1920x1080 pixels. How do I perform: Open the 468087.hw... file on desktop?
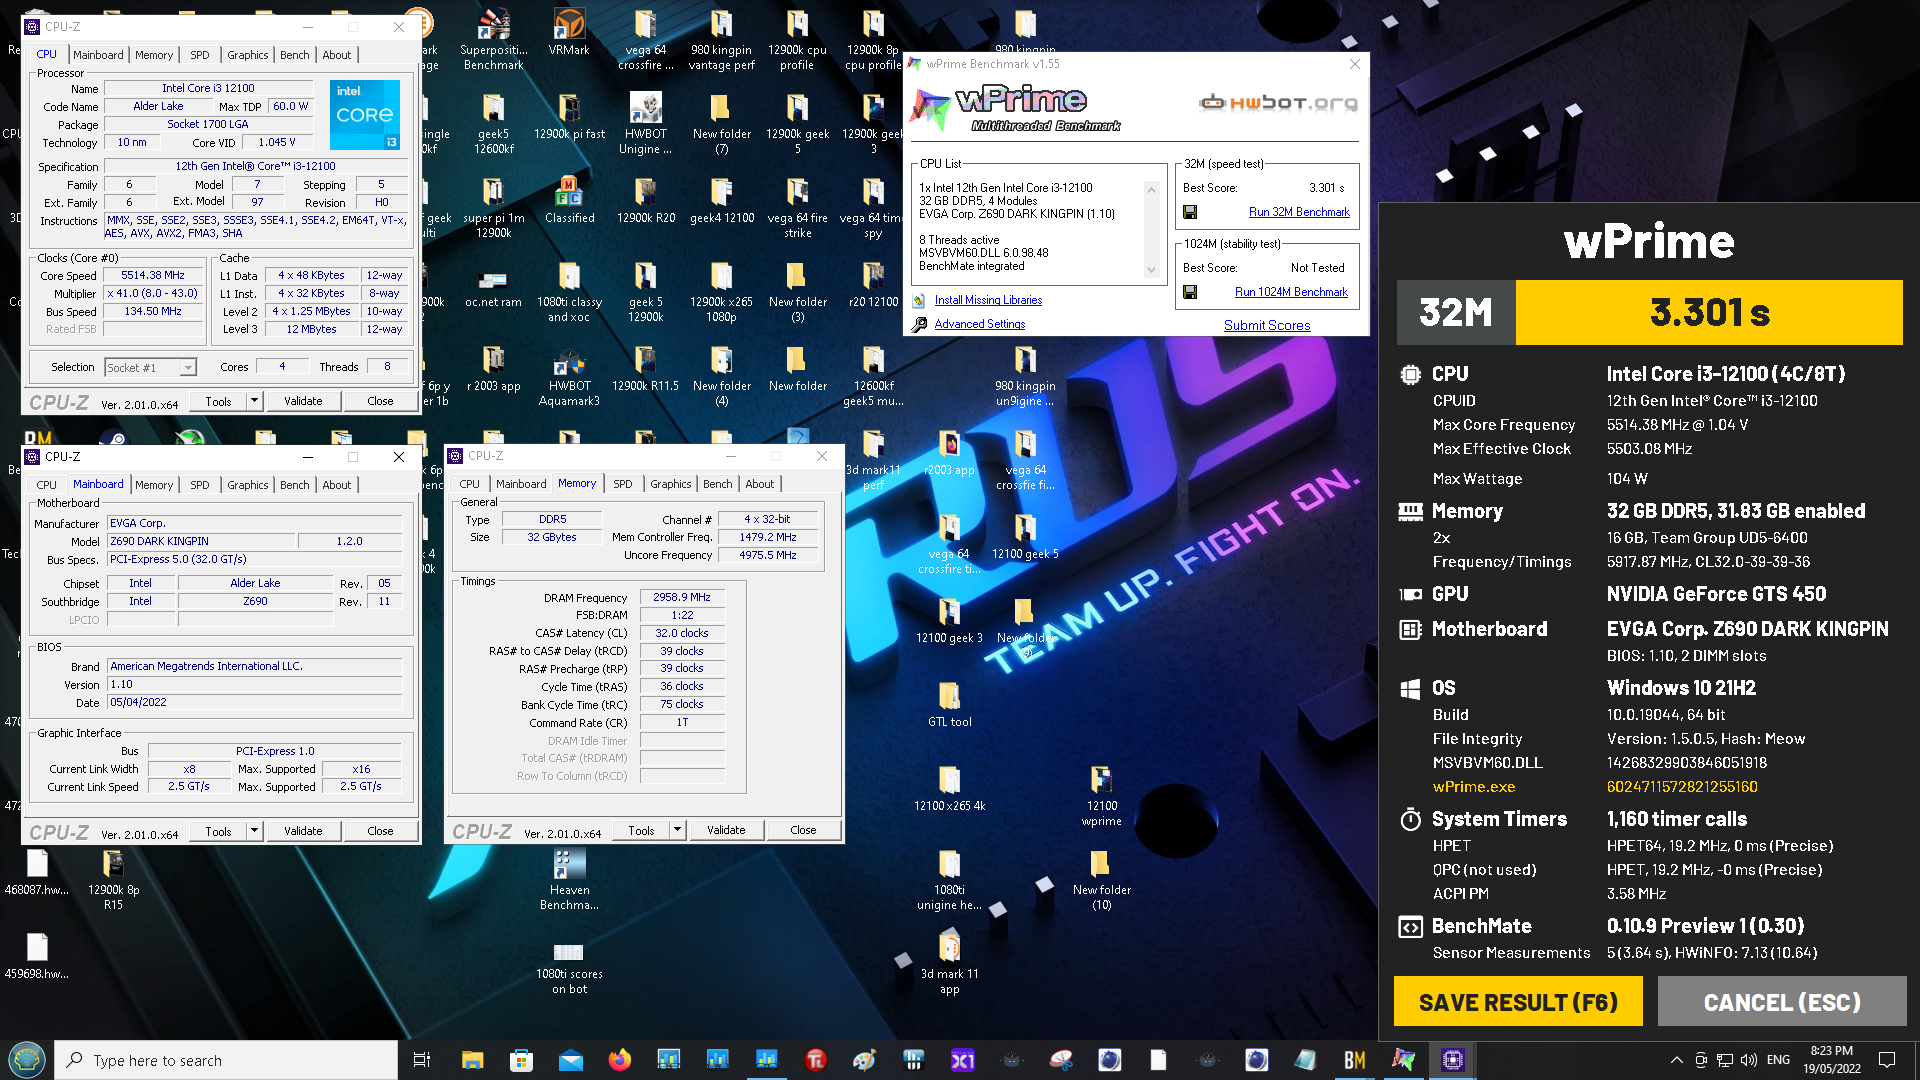click(37, 872)
